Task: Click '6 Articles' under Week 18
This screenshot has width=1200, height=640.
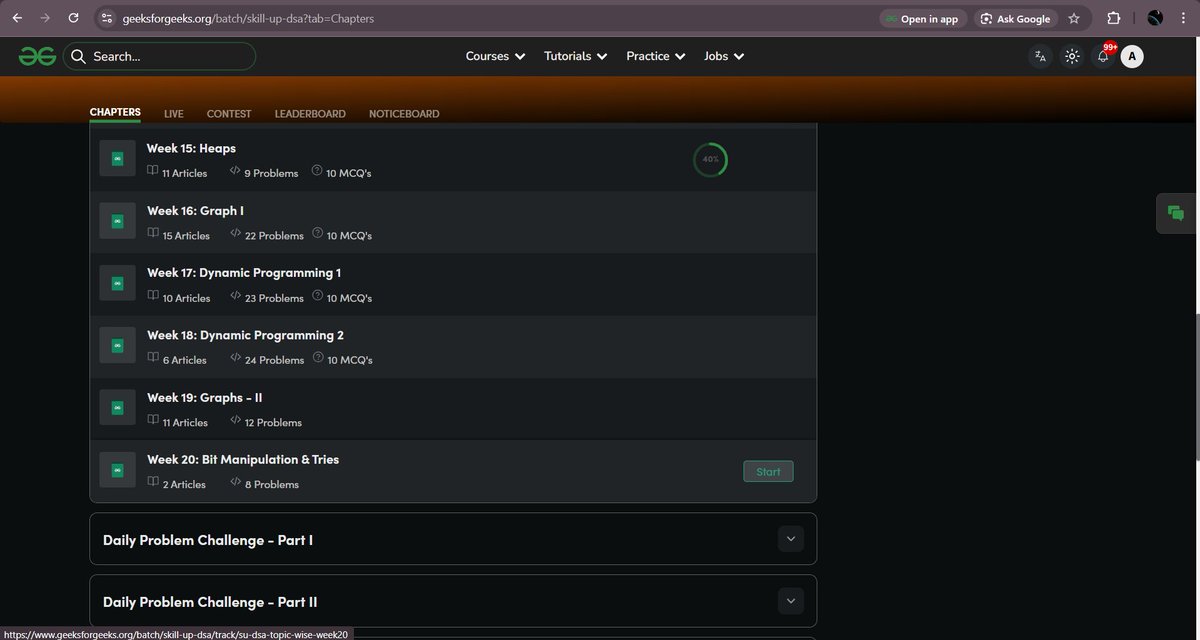Action: [x=185, y=360]
